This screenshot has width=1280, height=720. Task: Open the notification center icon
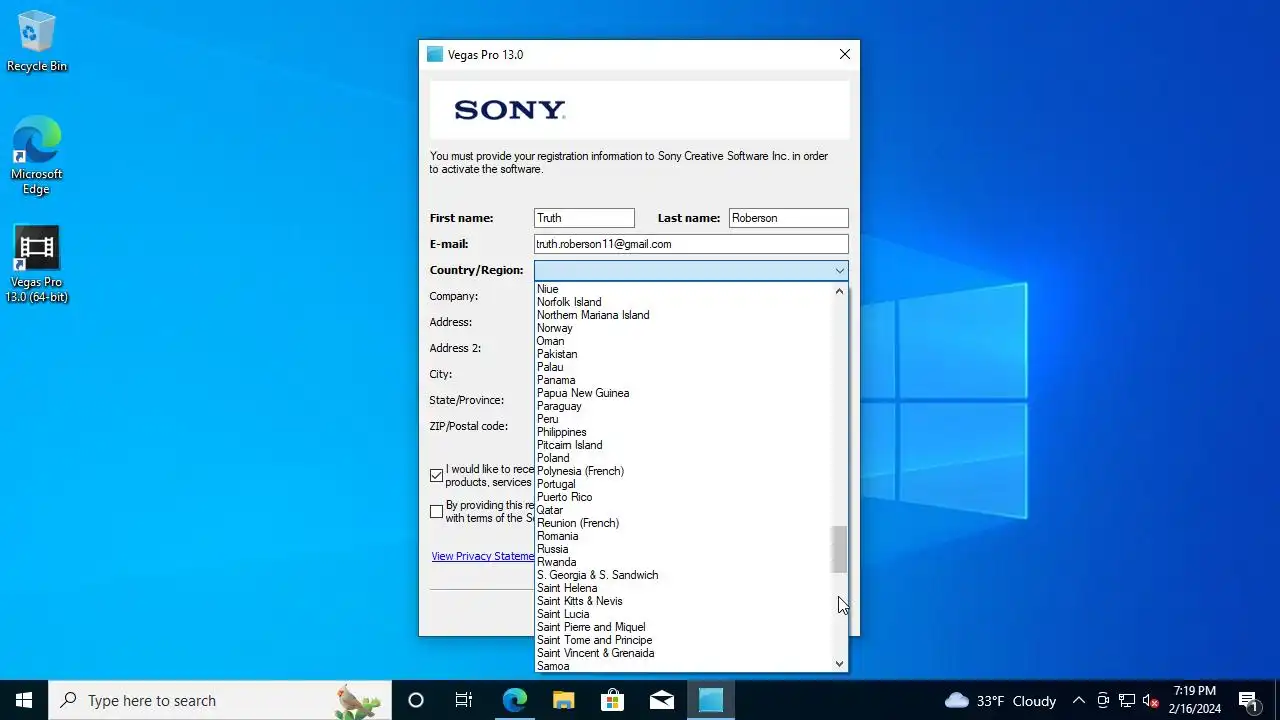coord(1248,700)
